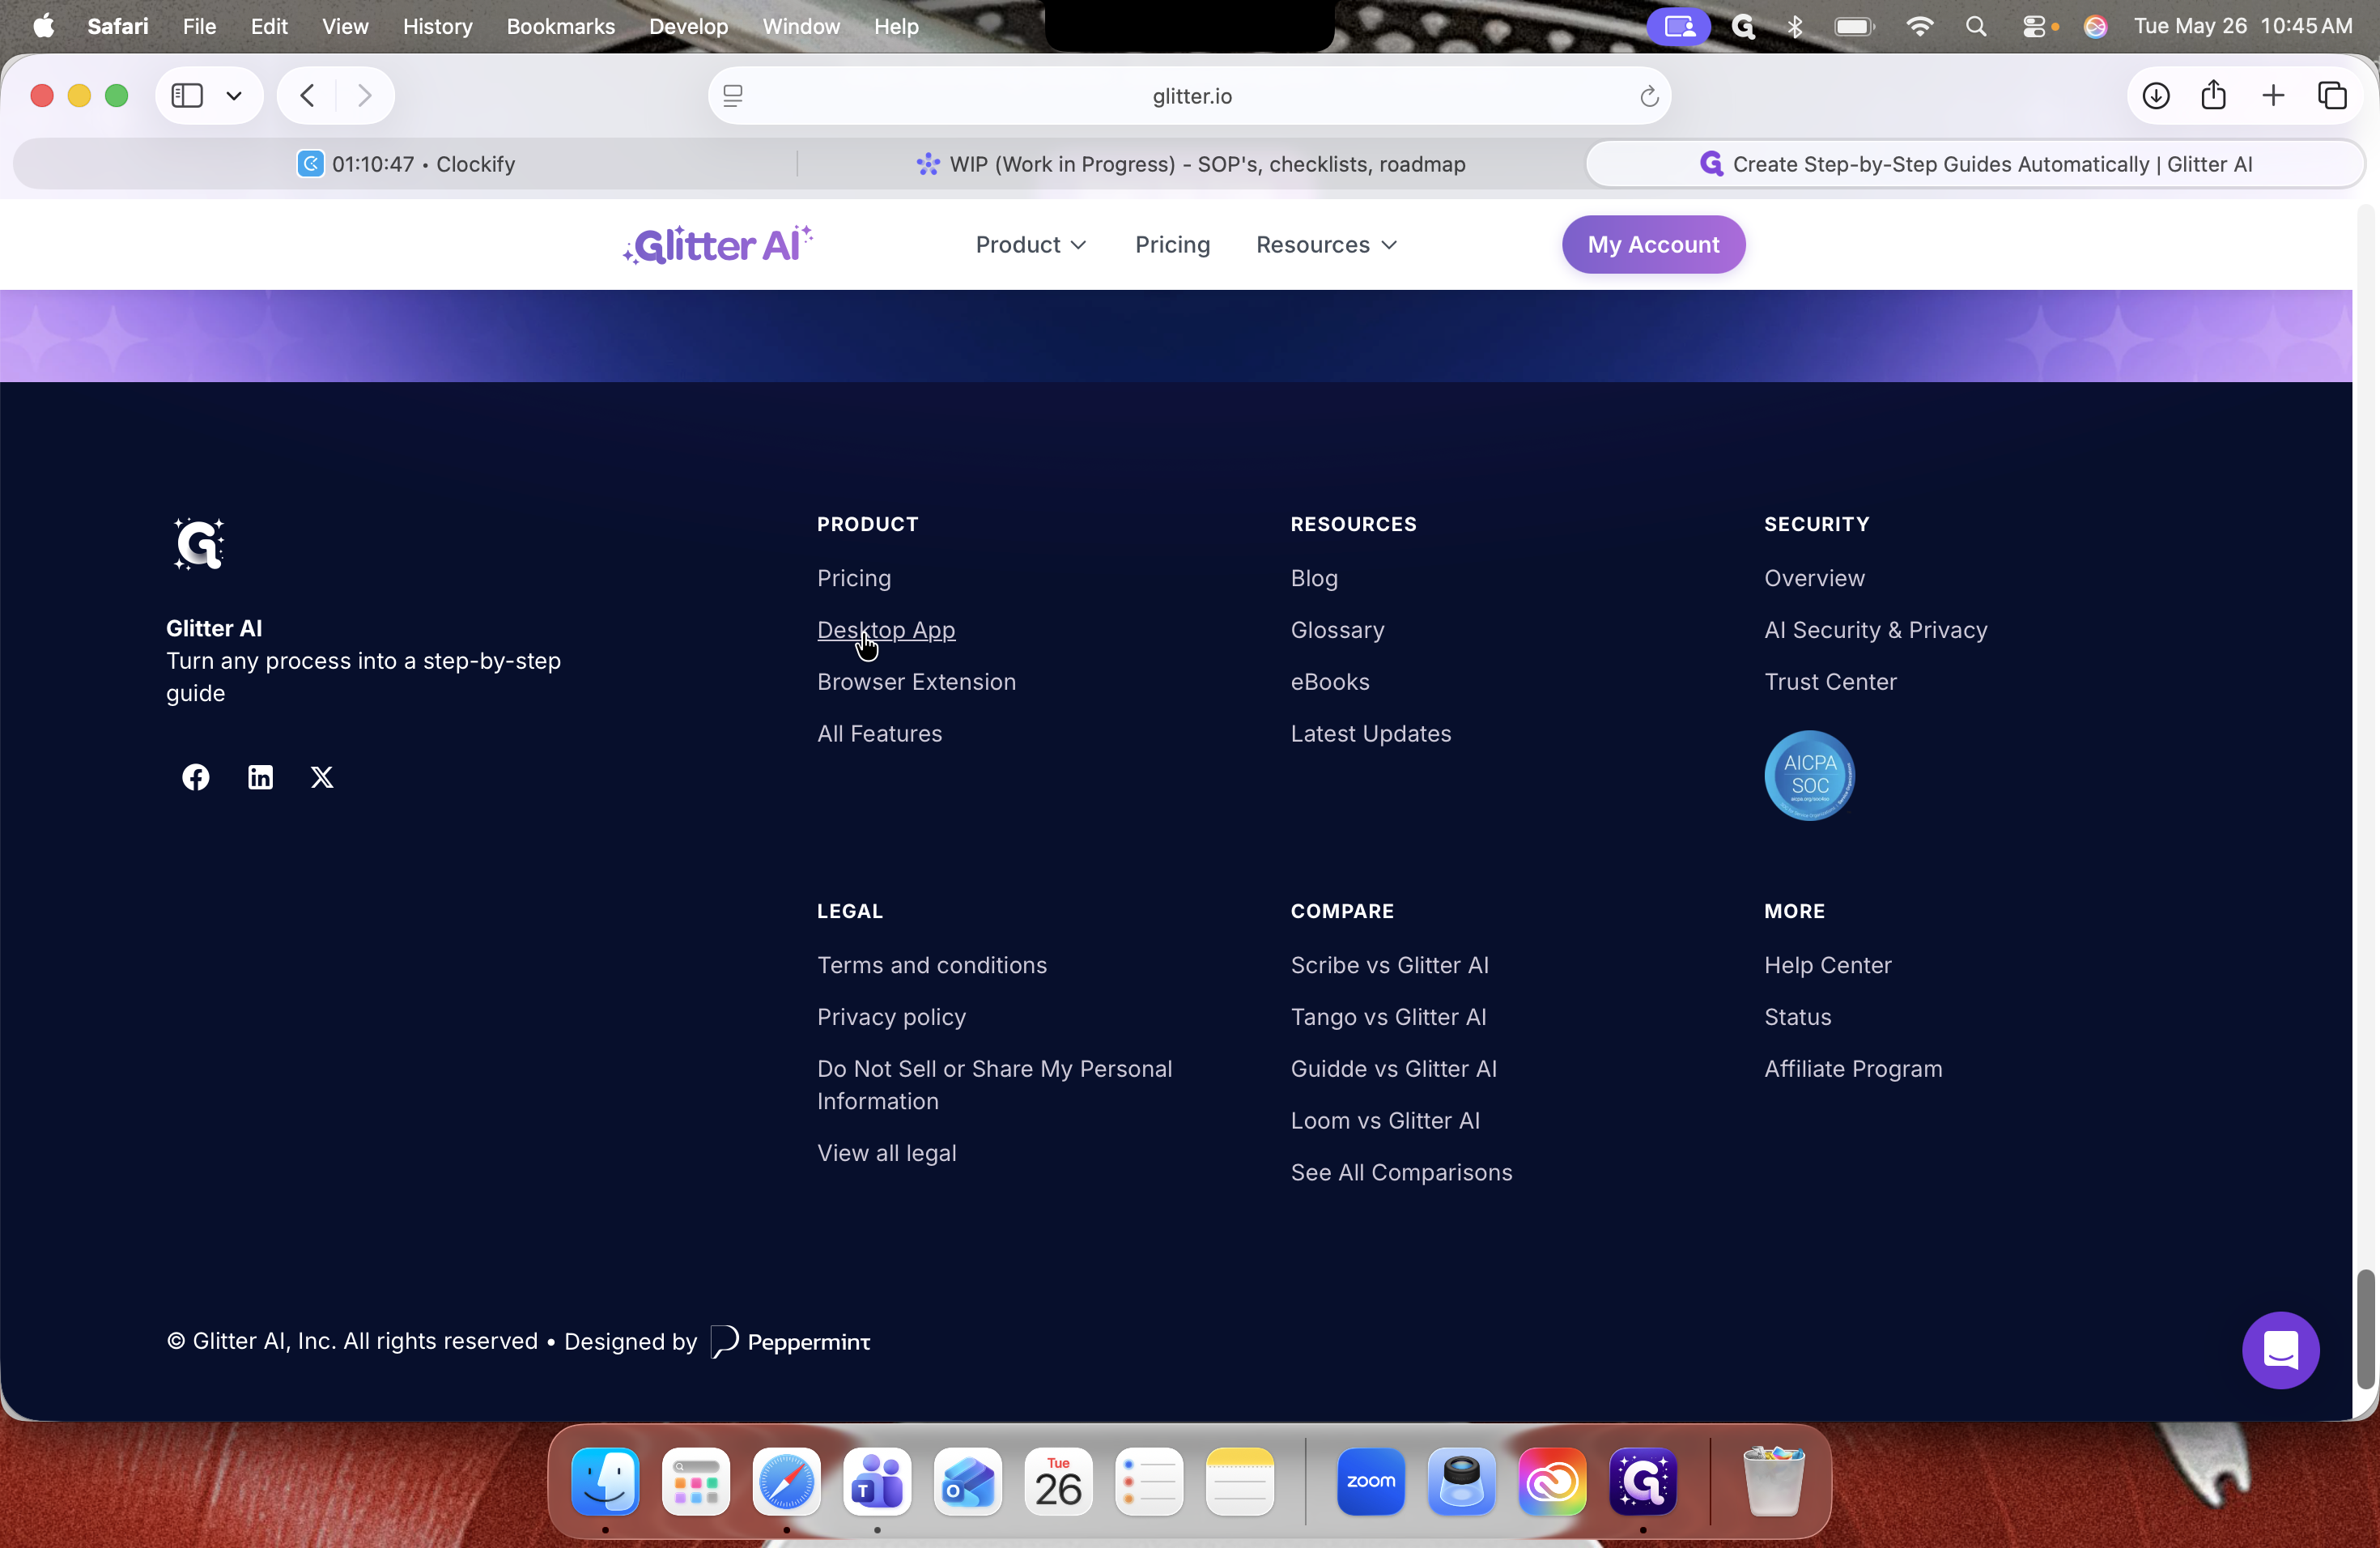Viewport: 2380px width, 1548px height.
Task: Open the Facebook social icon in footer
Action: coord(196,777)
